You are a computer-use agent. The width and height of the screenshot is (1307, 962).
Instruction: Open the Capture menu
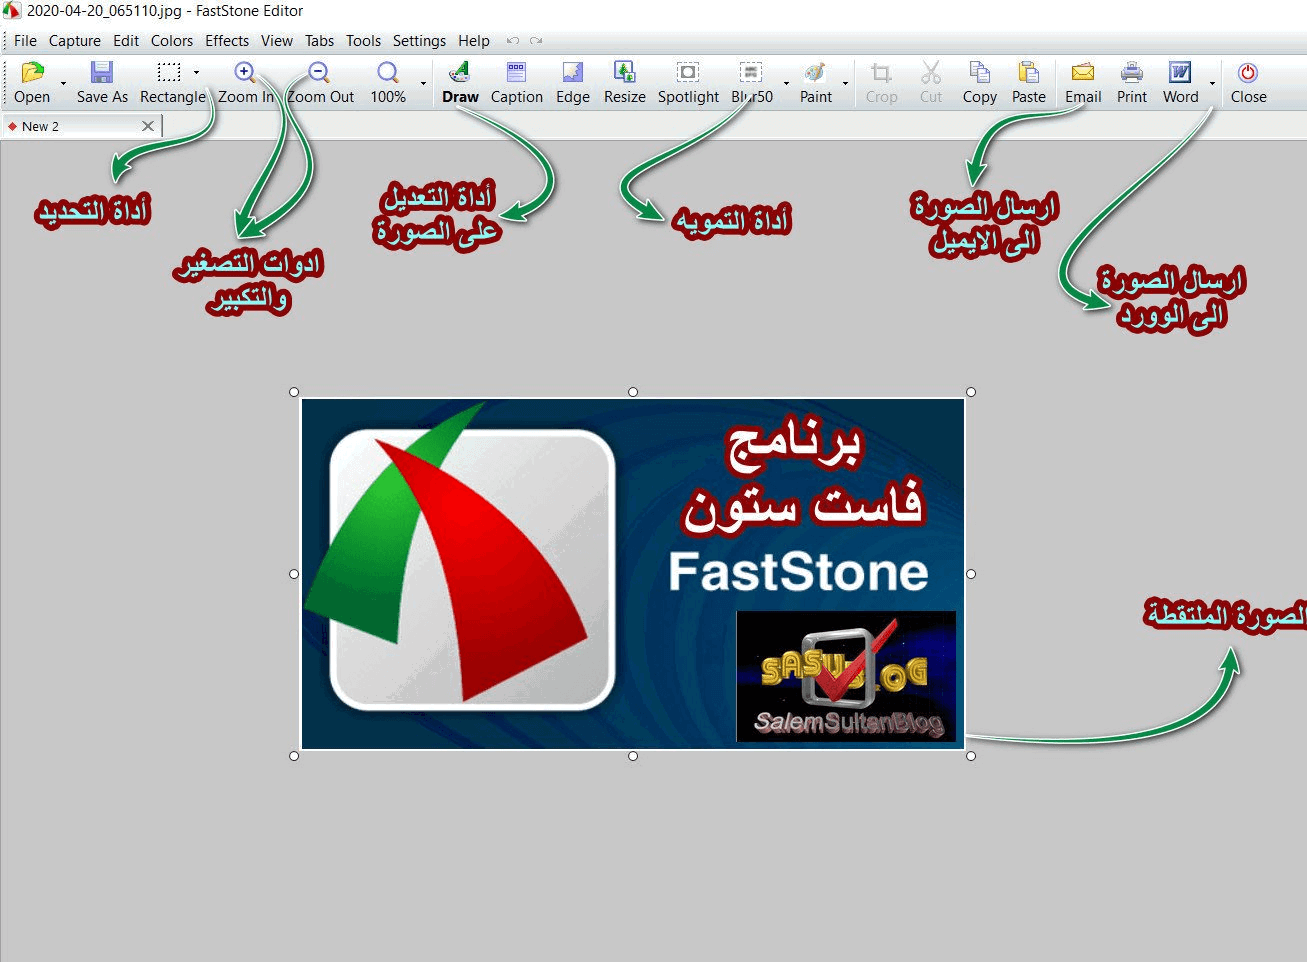[75, 41]
